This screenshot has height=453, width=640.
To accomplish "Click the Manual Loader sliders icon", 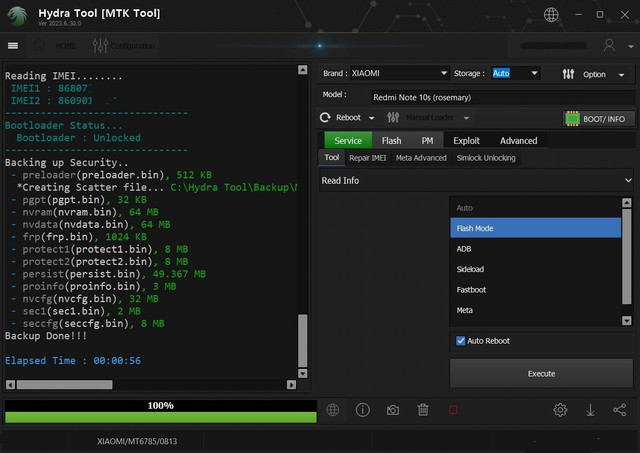I will pyautogui.click(x=393, y=118).
